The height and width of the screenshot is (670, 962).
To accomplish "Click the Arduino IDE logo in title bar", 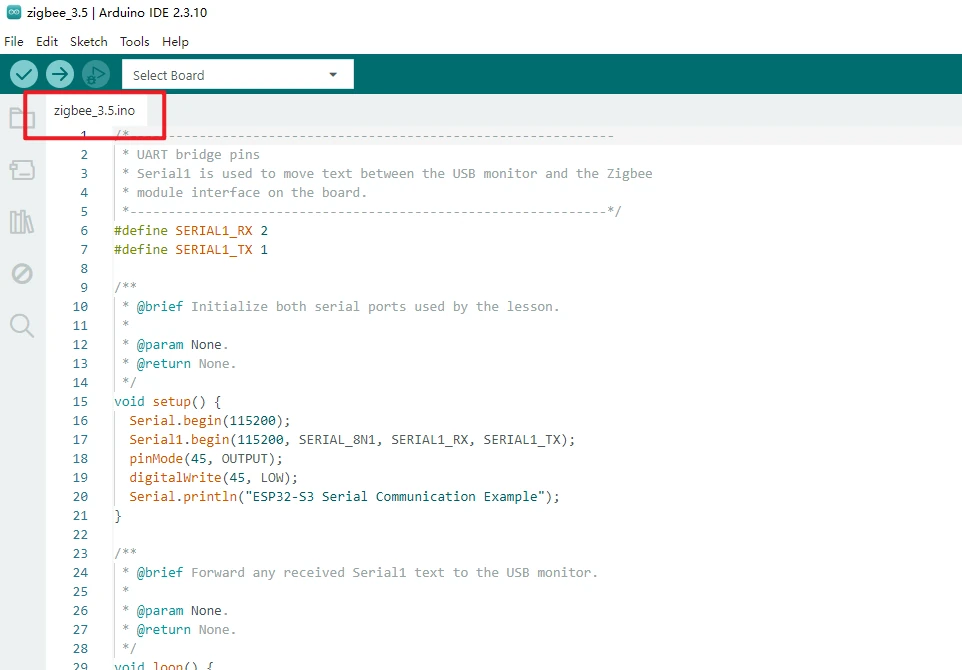I will tap(13, 12).
